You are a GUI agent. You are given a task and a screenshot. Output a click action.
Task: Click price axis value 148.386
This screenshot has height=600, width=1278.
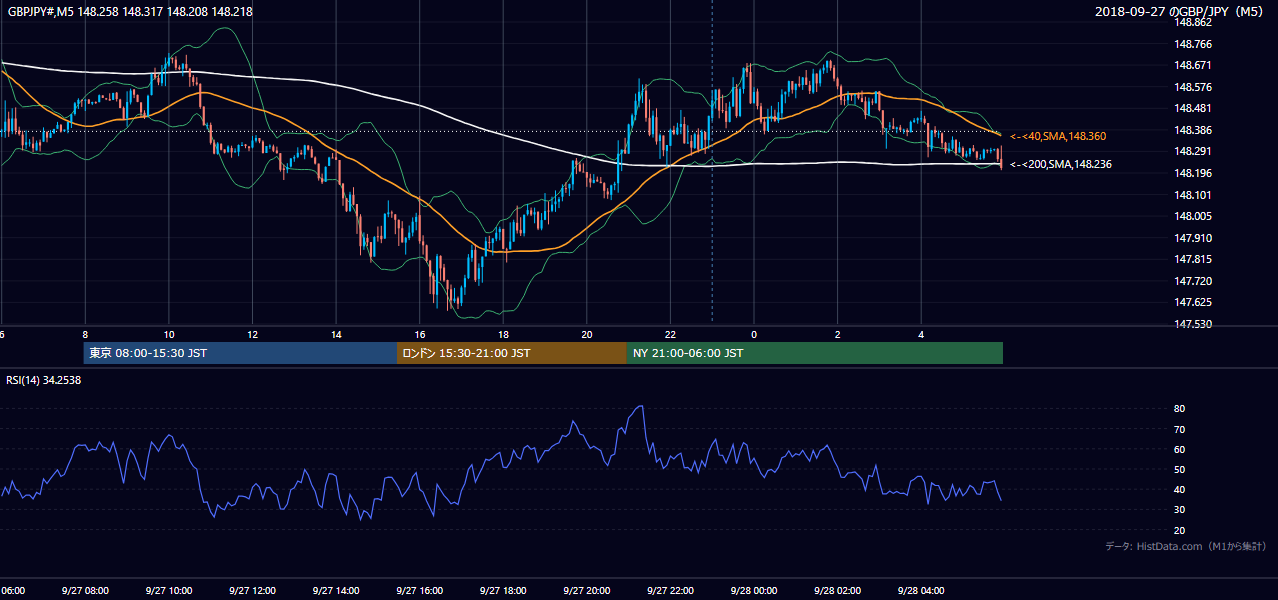click(1192, 130)
